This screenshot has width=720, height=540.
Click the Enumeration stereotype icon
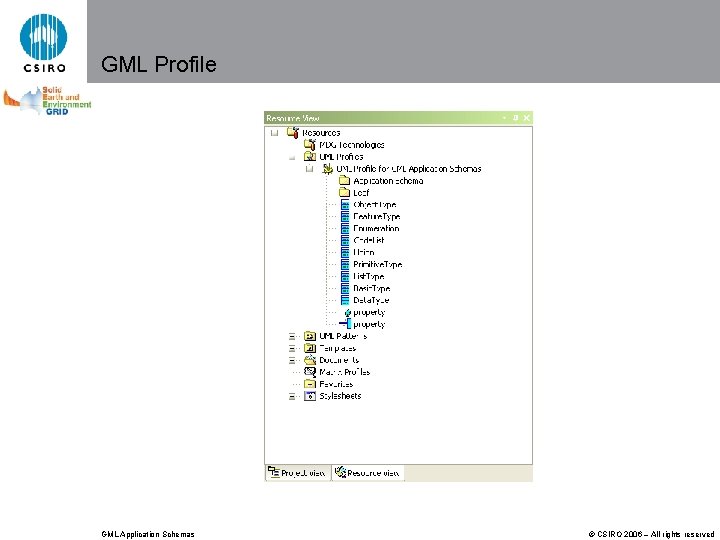(345, 229)
